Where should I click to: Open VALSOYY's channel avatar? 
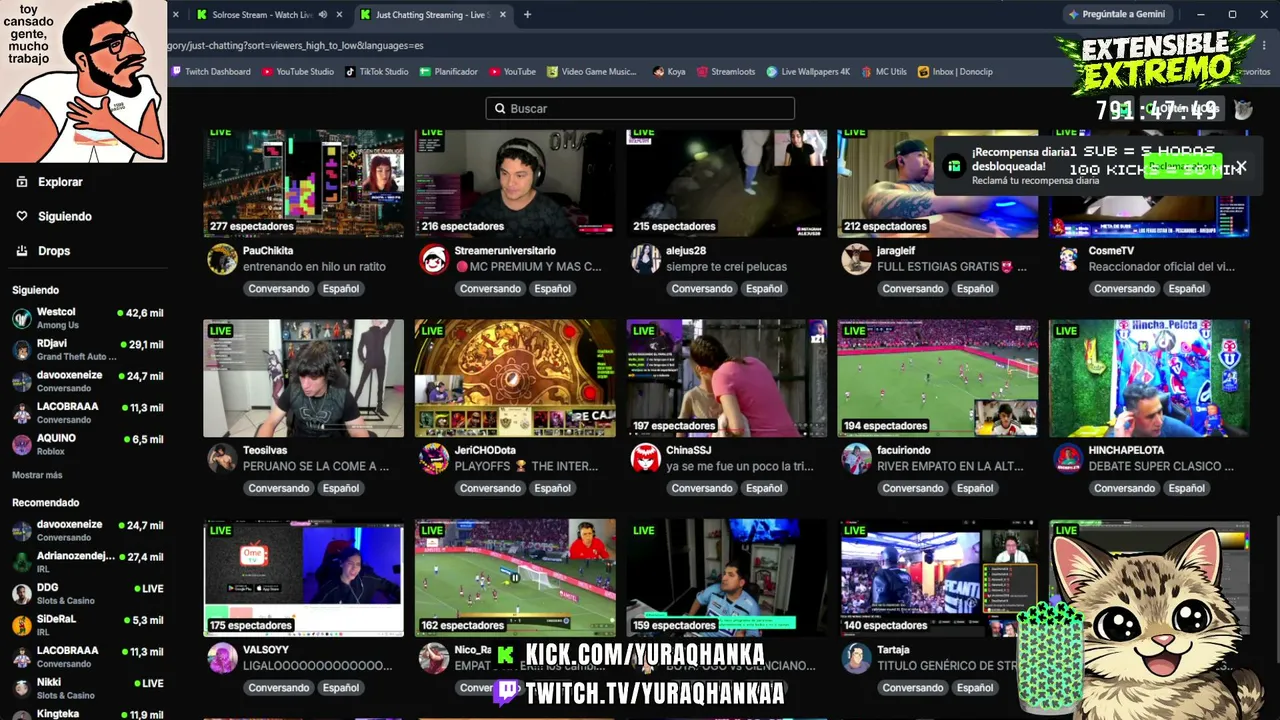click(222, 658)
